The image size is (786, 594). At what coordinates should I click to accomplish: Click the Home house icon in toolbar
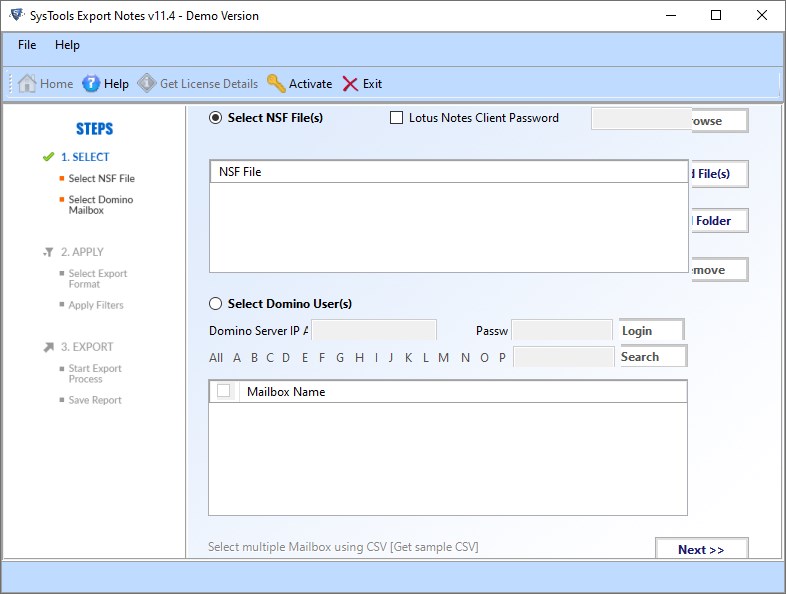[27, 83]
